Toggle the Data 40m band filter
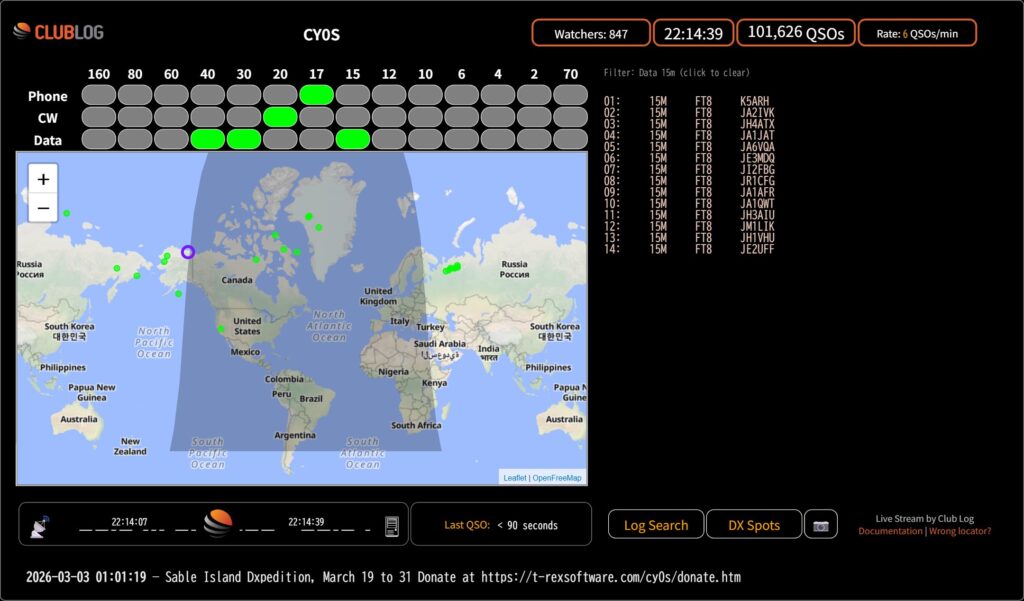This screenshot has width=1024, height=601. 207,139
